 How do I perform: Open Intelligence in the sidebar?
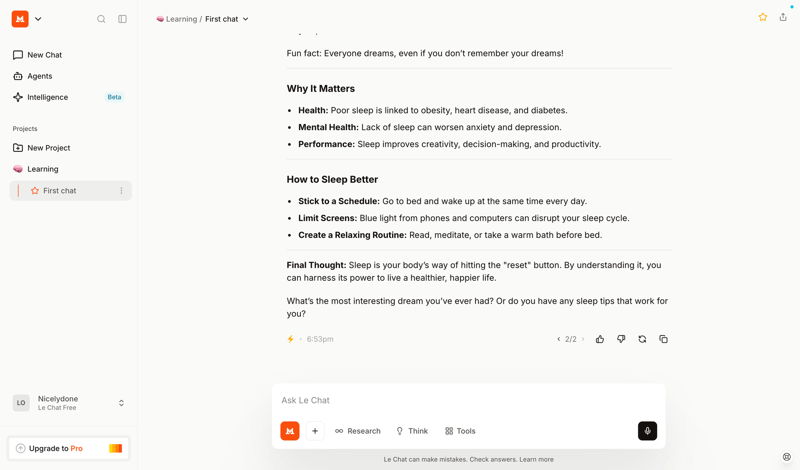click(48, 97)
